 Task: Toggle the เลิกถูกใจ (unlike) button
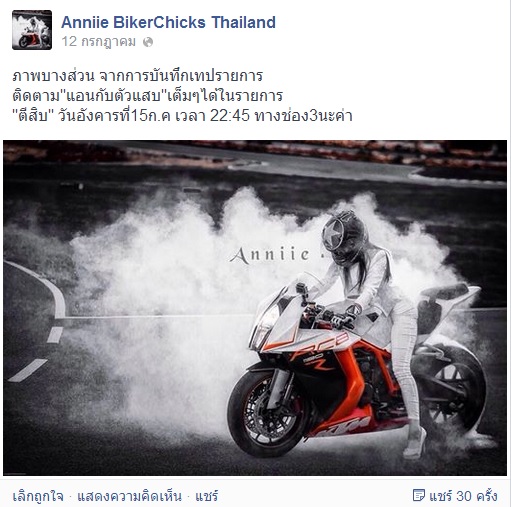click(38, 496)
